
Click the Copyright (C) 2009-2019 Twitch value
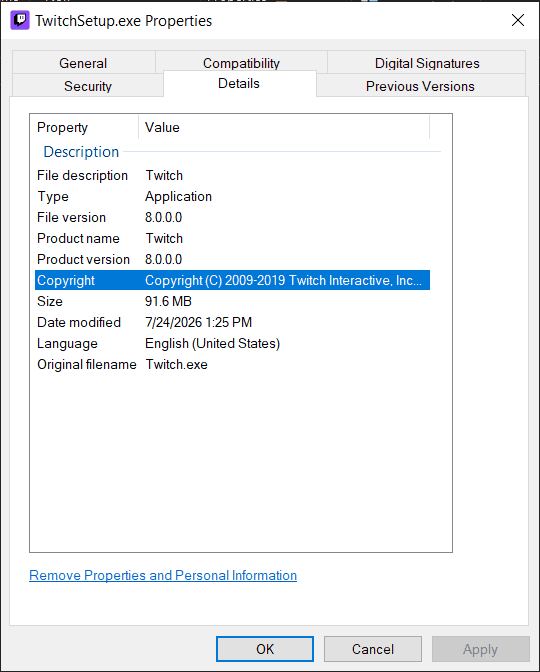283,280
